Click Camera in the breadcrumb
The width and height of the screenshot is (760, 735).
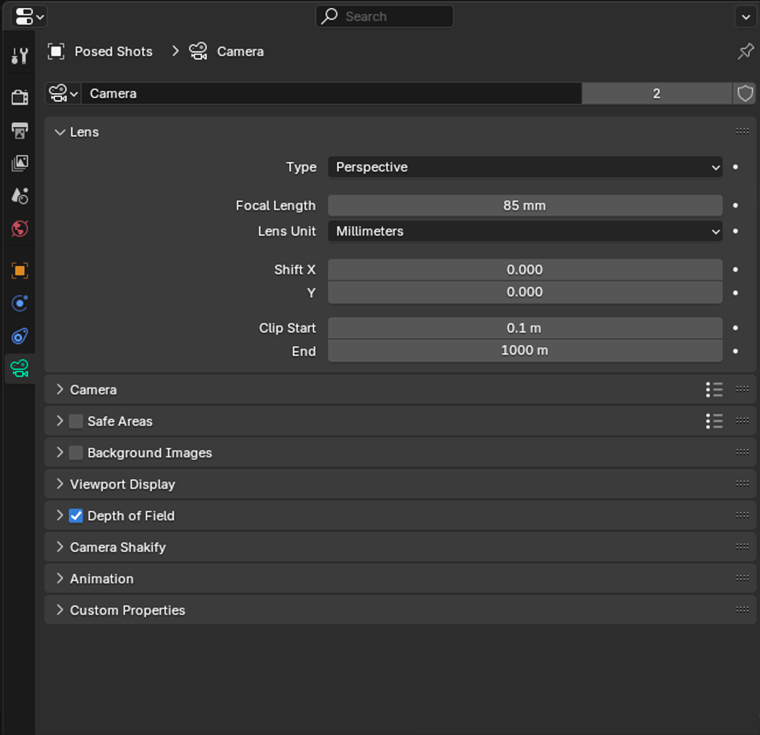[240, 51]
